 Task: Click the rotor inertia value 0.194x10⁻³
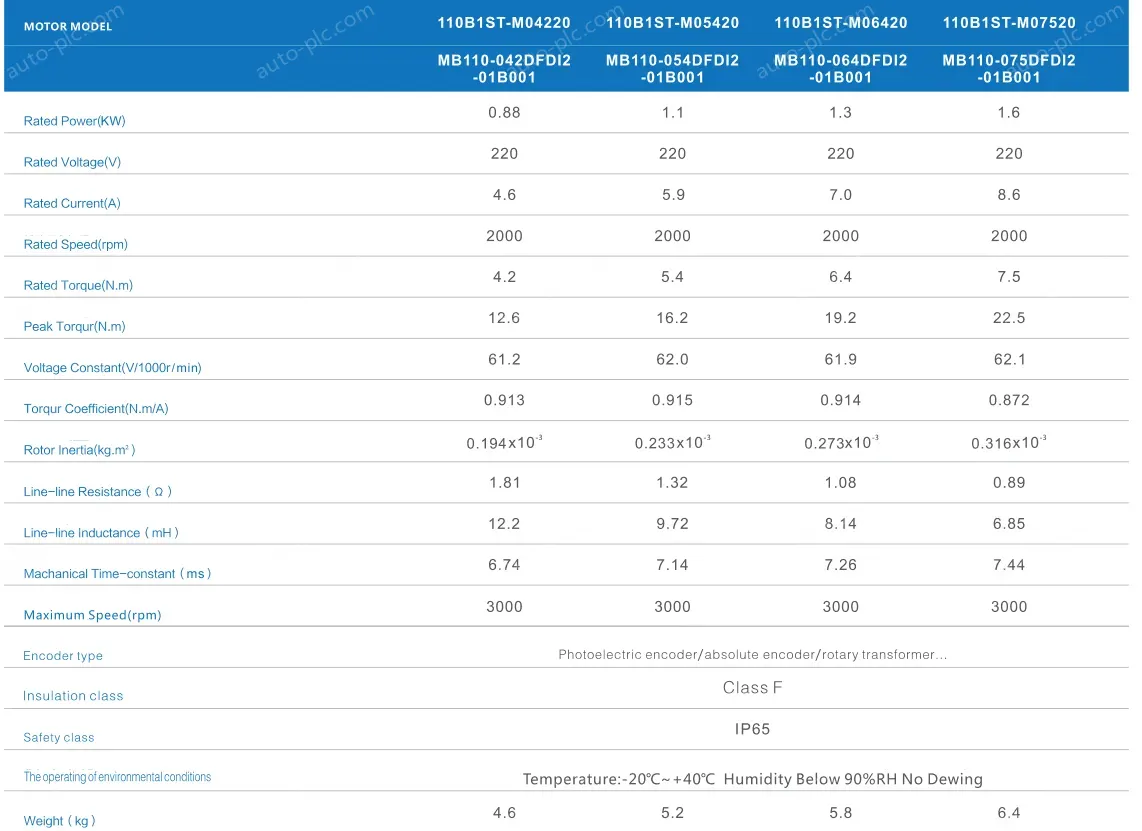click(504, 442)
